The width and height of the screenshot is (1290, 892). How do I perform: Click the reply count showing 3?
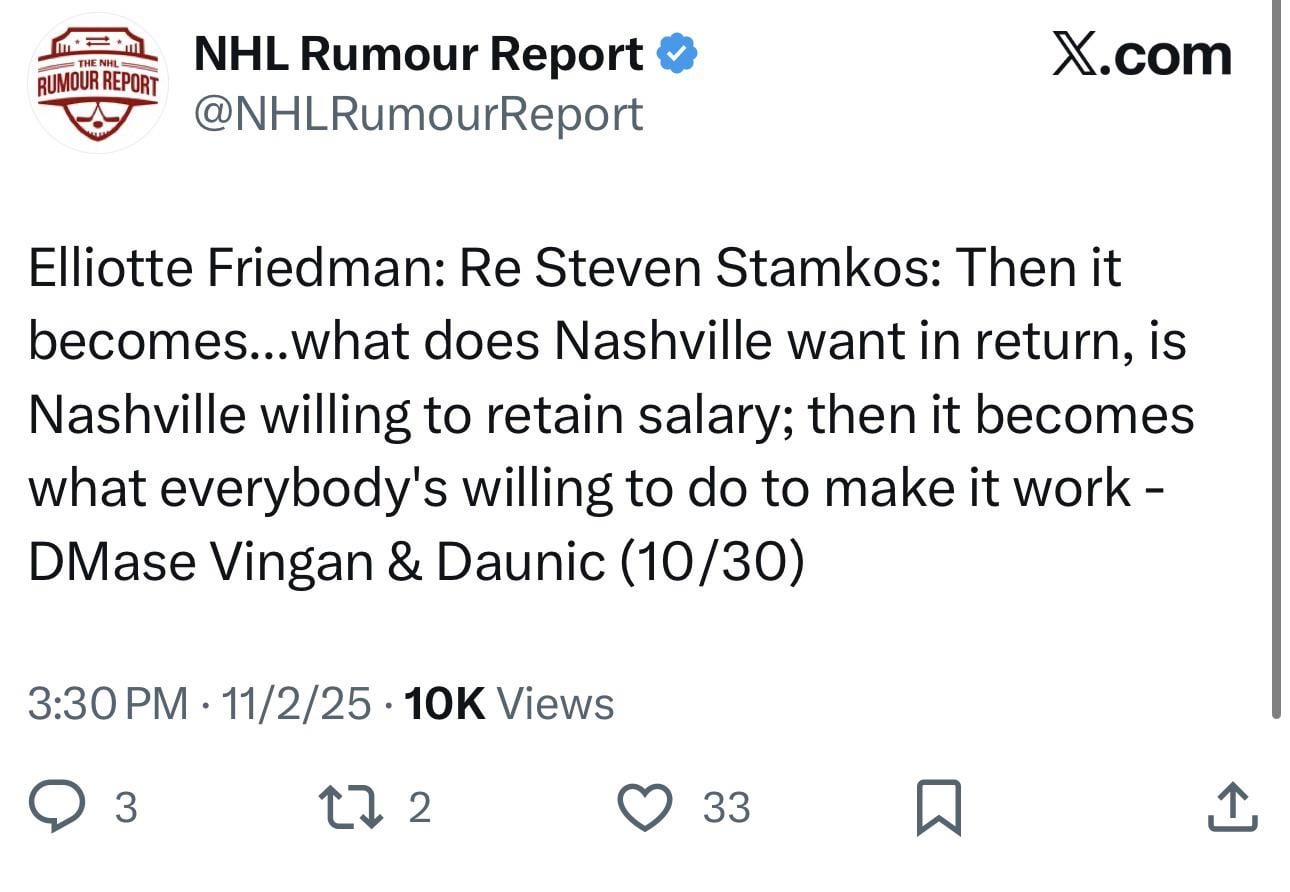pos(124,808)
